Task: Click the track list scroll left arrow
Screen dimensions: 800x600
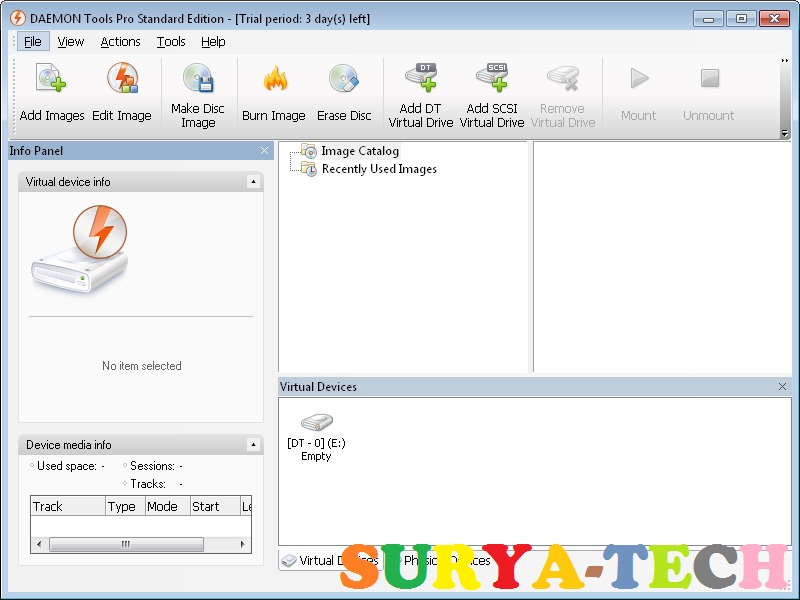Action: click(x=39, y=544)
